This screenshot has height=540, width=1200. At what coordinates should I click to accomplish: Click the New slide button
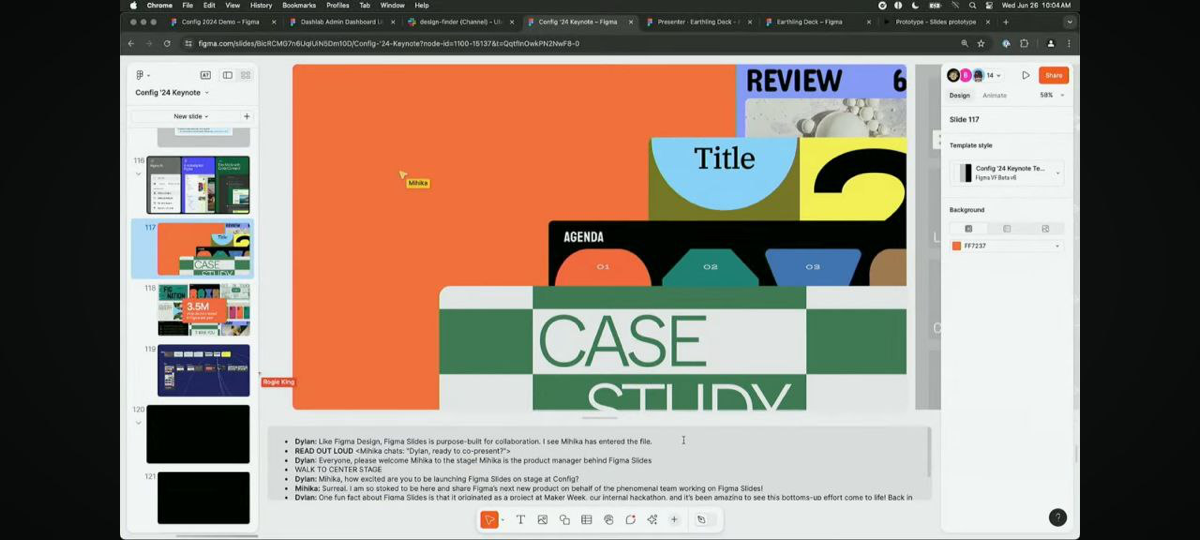coord(190,116)
